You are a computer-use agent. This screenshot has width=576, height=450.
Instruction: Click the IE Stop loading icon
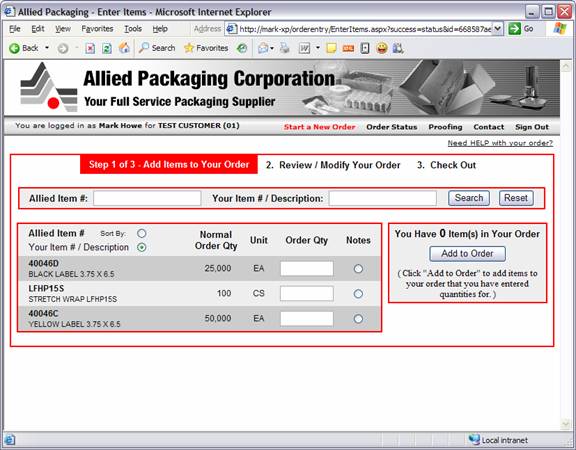pyautogui.click(x=90, y=48)
